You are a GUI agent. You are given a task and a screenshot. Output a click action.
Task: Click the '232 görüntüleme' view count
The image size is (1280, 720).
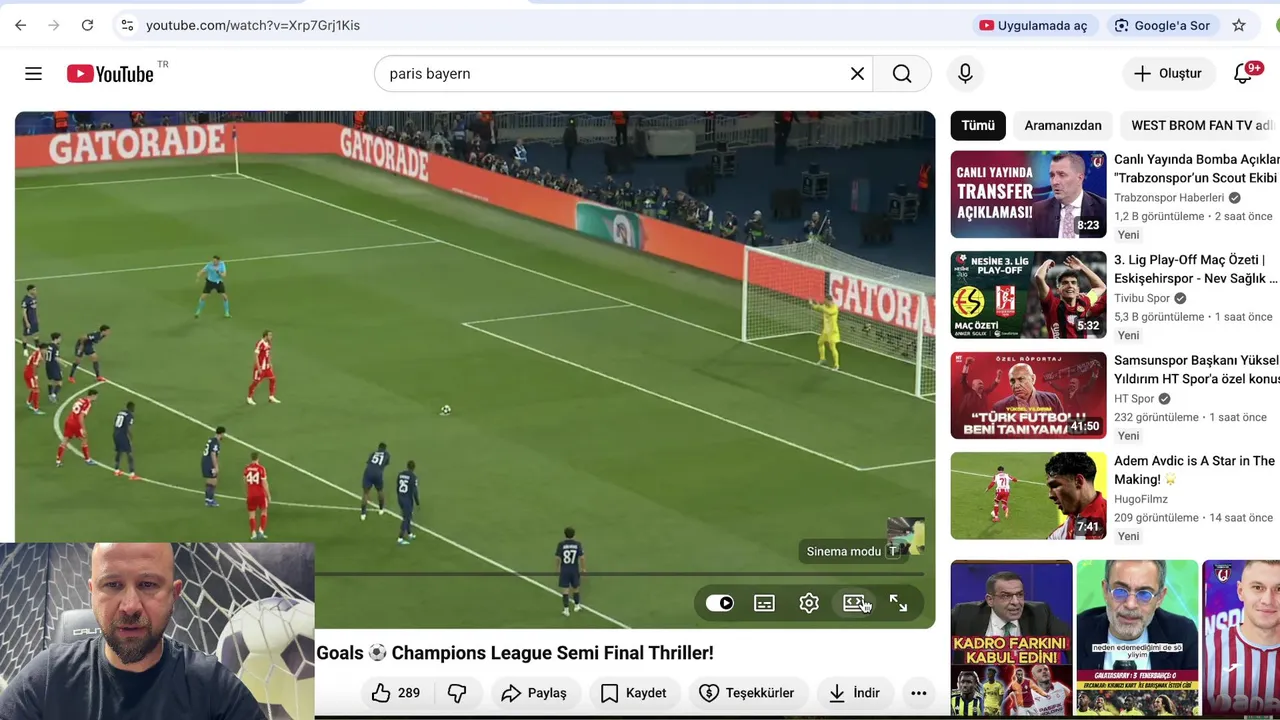tap(1156, 417)
